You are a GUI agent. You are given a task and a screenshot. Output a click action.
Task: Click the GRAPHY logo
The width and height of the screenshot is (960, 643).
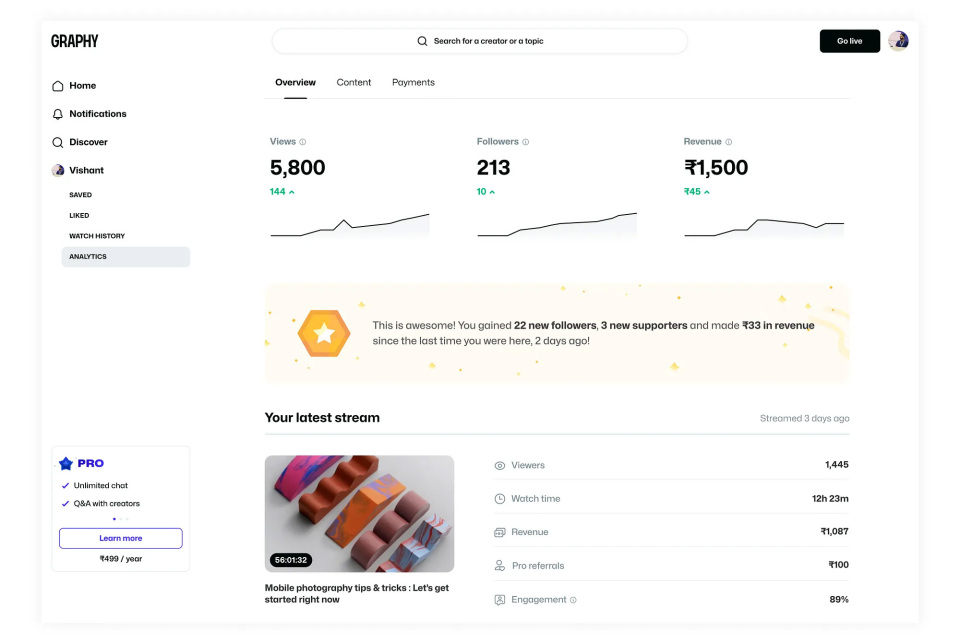tap(75, 41)
